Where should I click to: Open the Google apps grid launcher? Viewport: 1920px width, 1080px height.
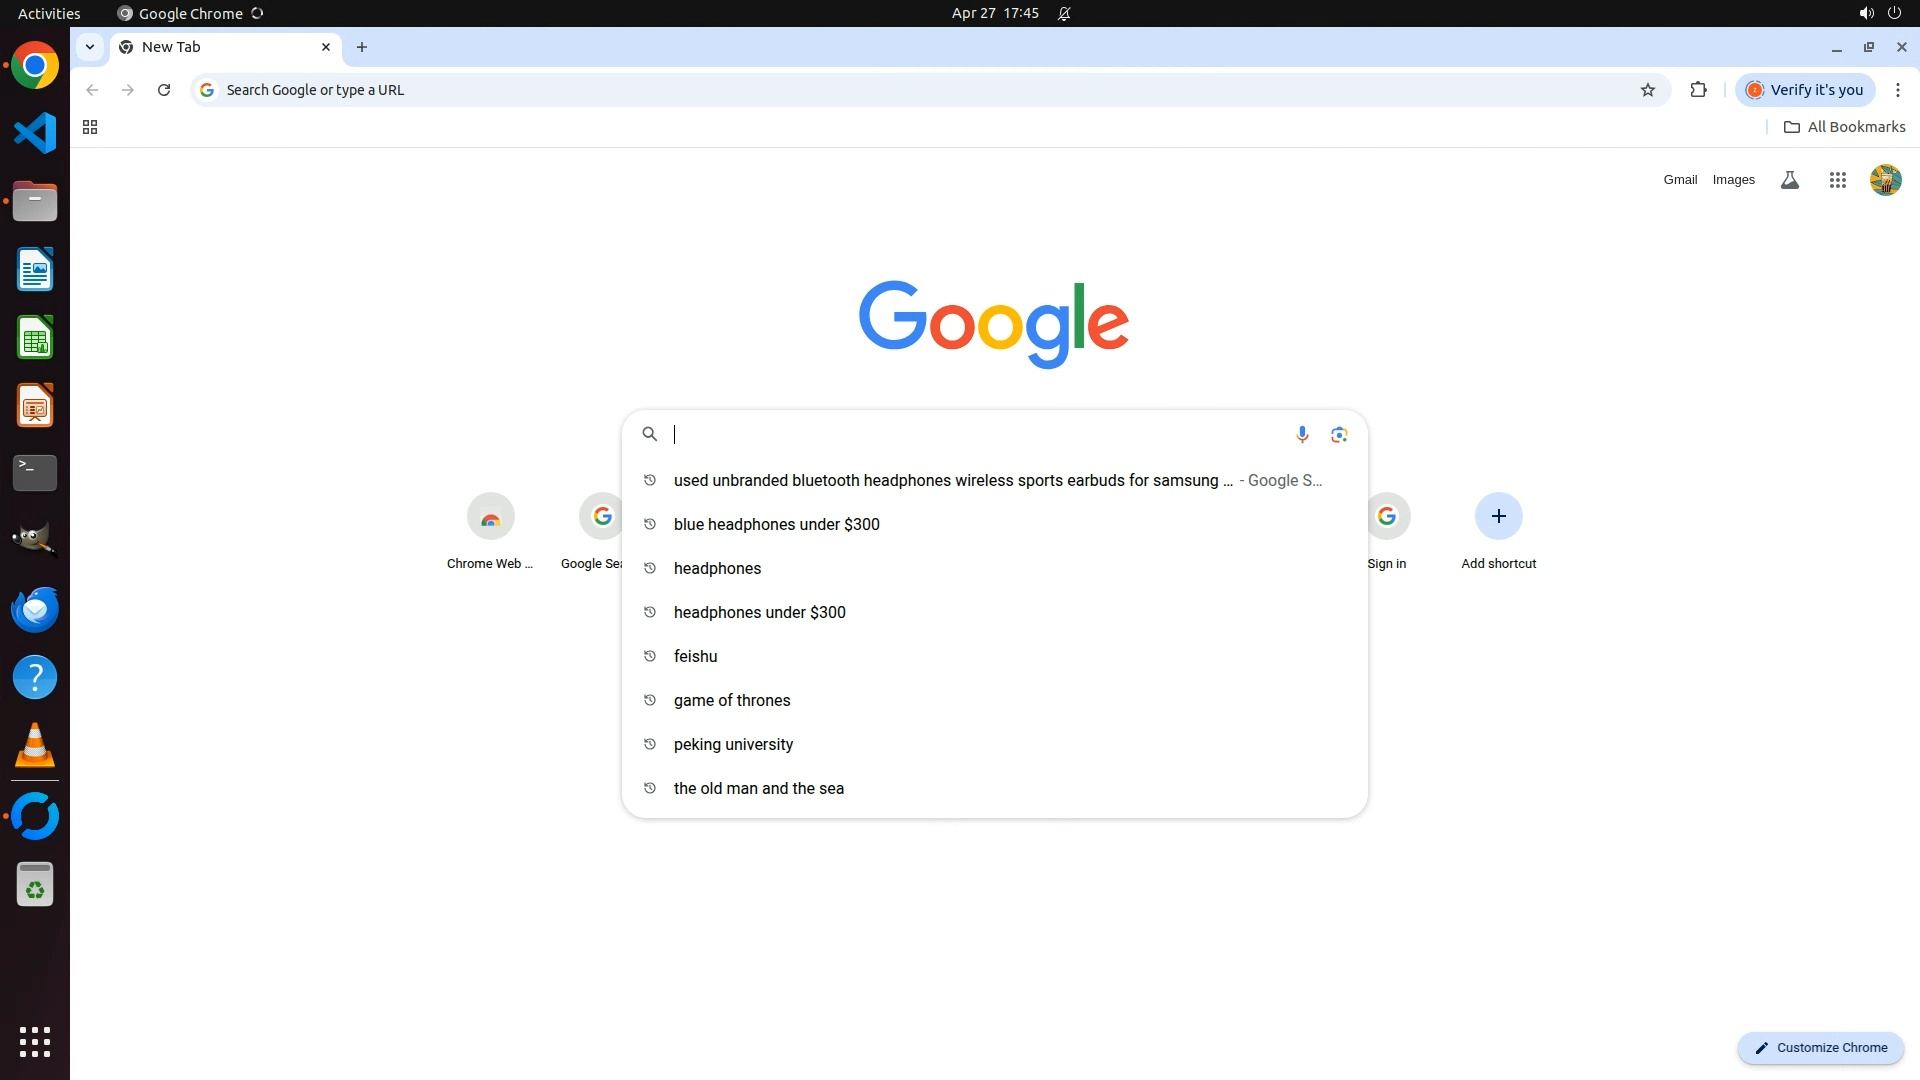(x=1837, y=180)
